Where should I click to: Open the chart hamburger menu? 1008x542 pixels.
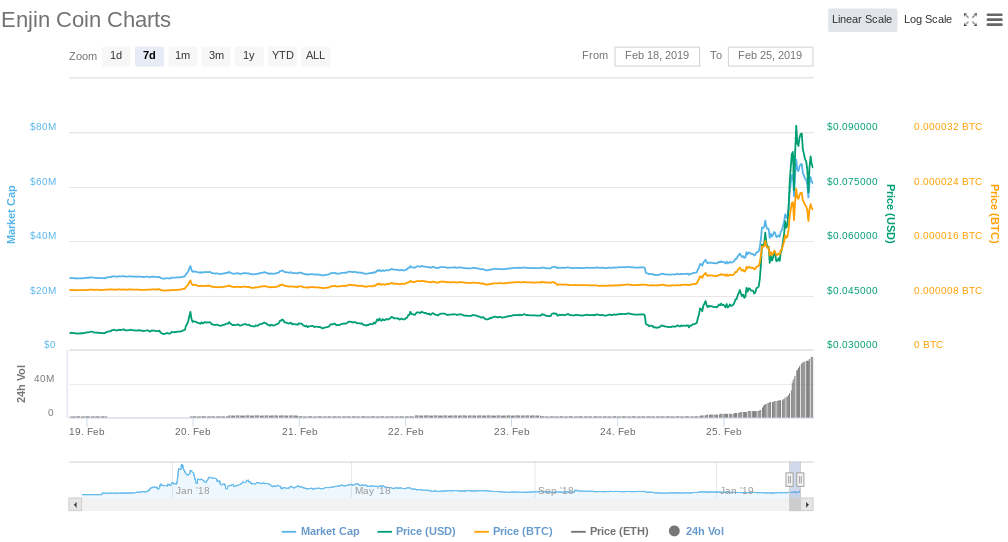point(994,20)
